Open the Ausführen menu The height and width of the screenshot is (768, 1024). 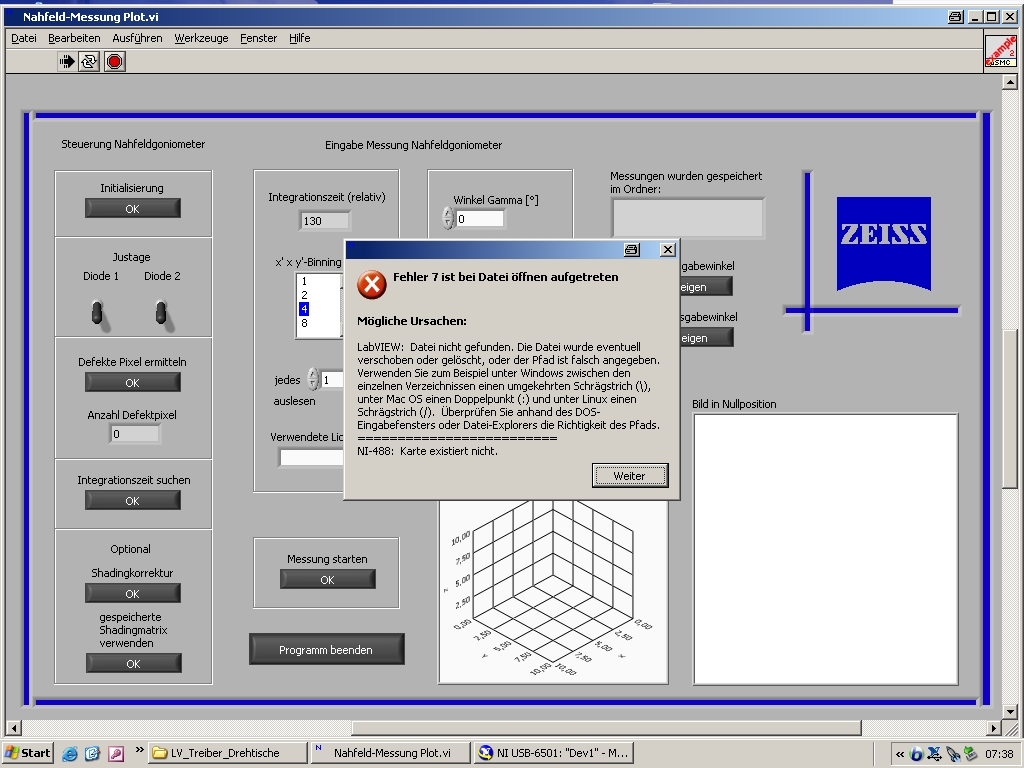pyautogui.click(x=137, y=38)
